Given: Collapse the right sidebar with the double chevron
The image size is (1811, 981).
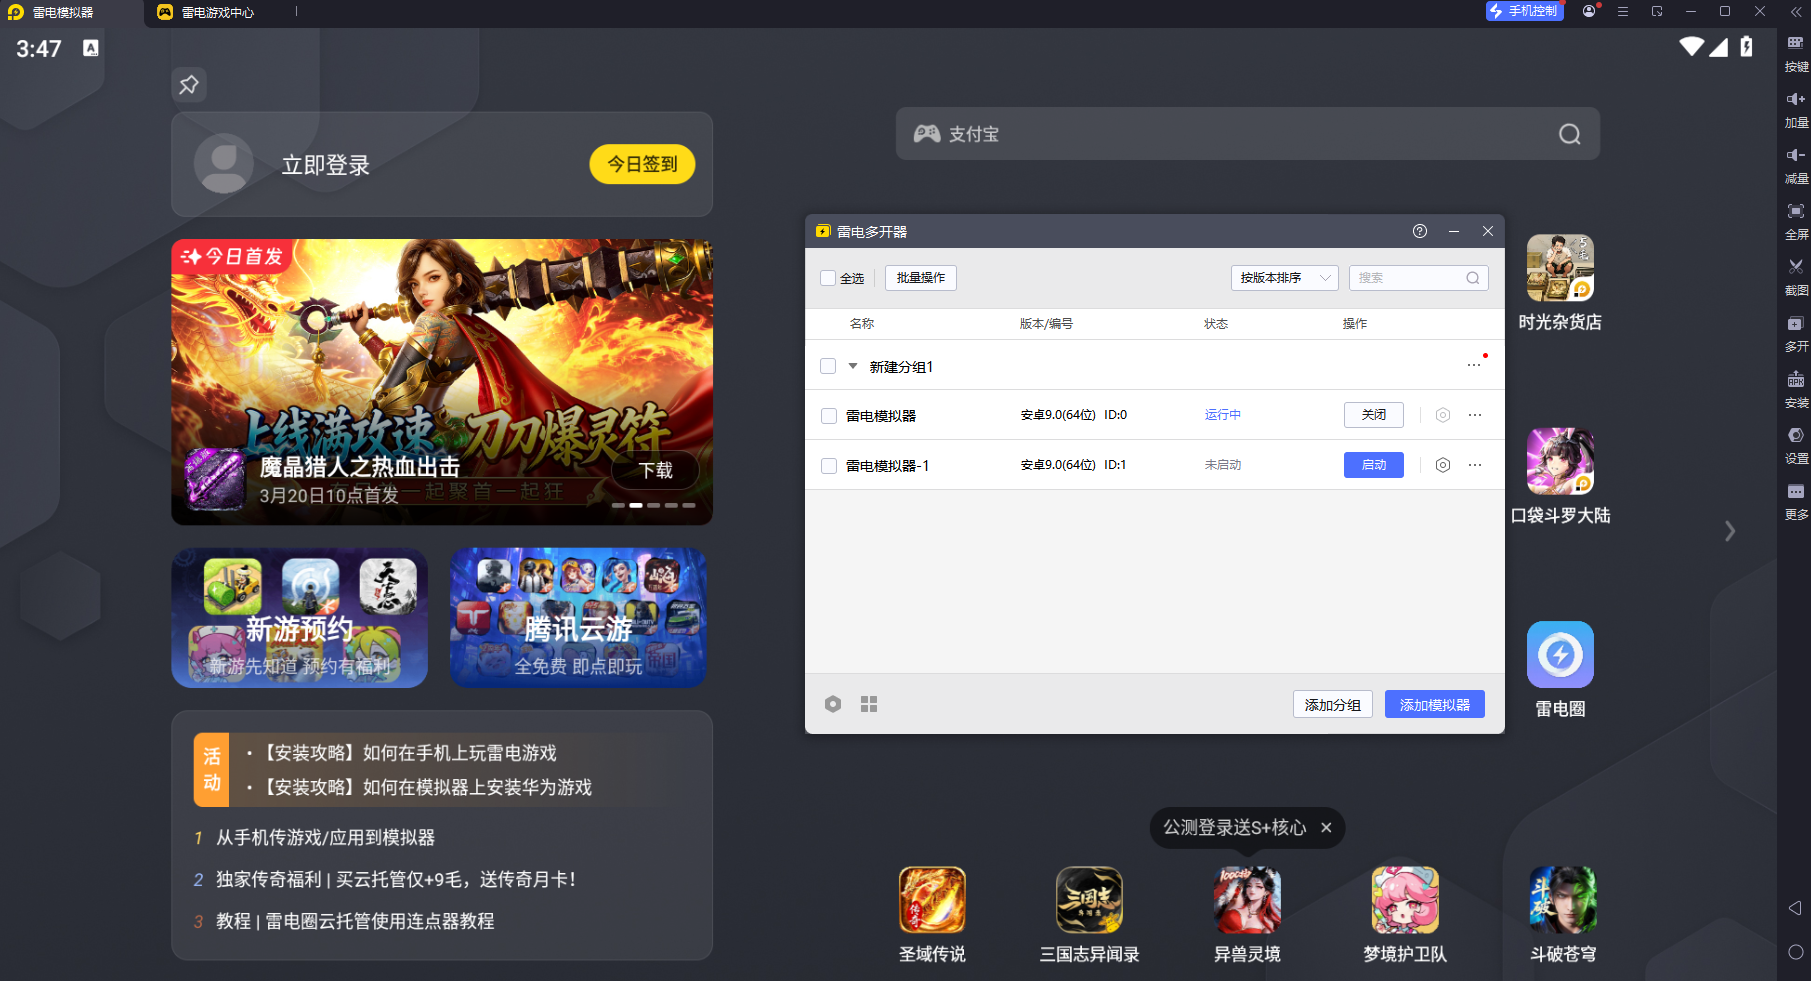Looking at the screenshot, I should 1796,11.
